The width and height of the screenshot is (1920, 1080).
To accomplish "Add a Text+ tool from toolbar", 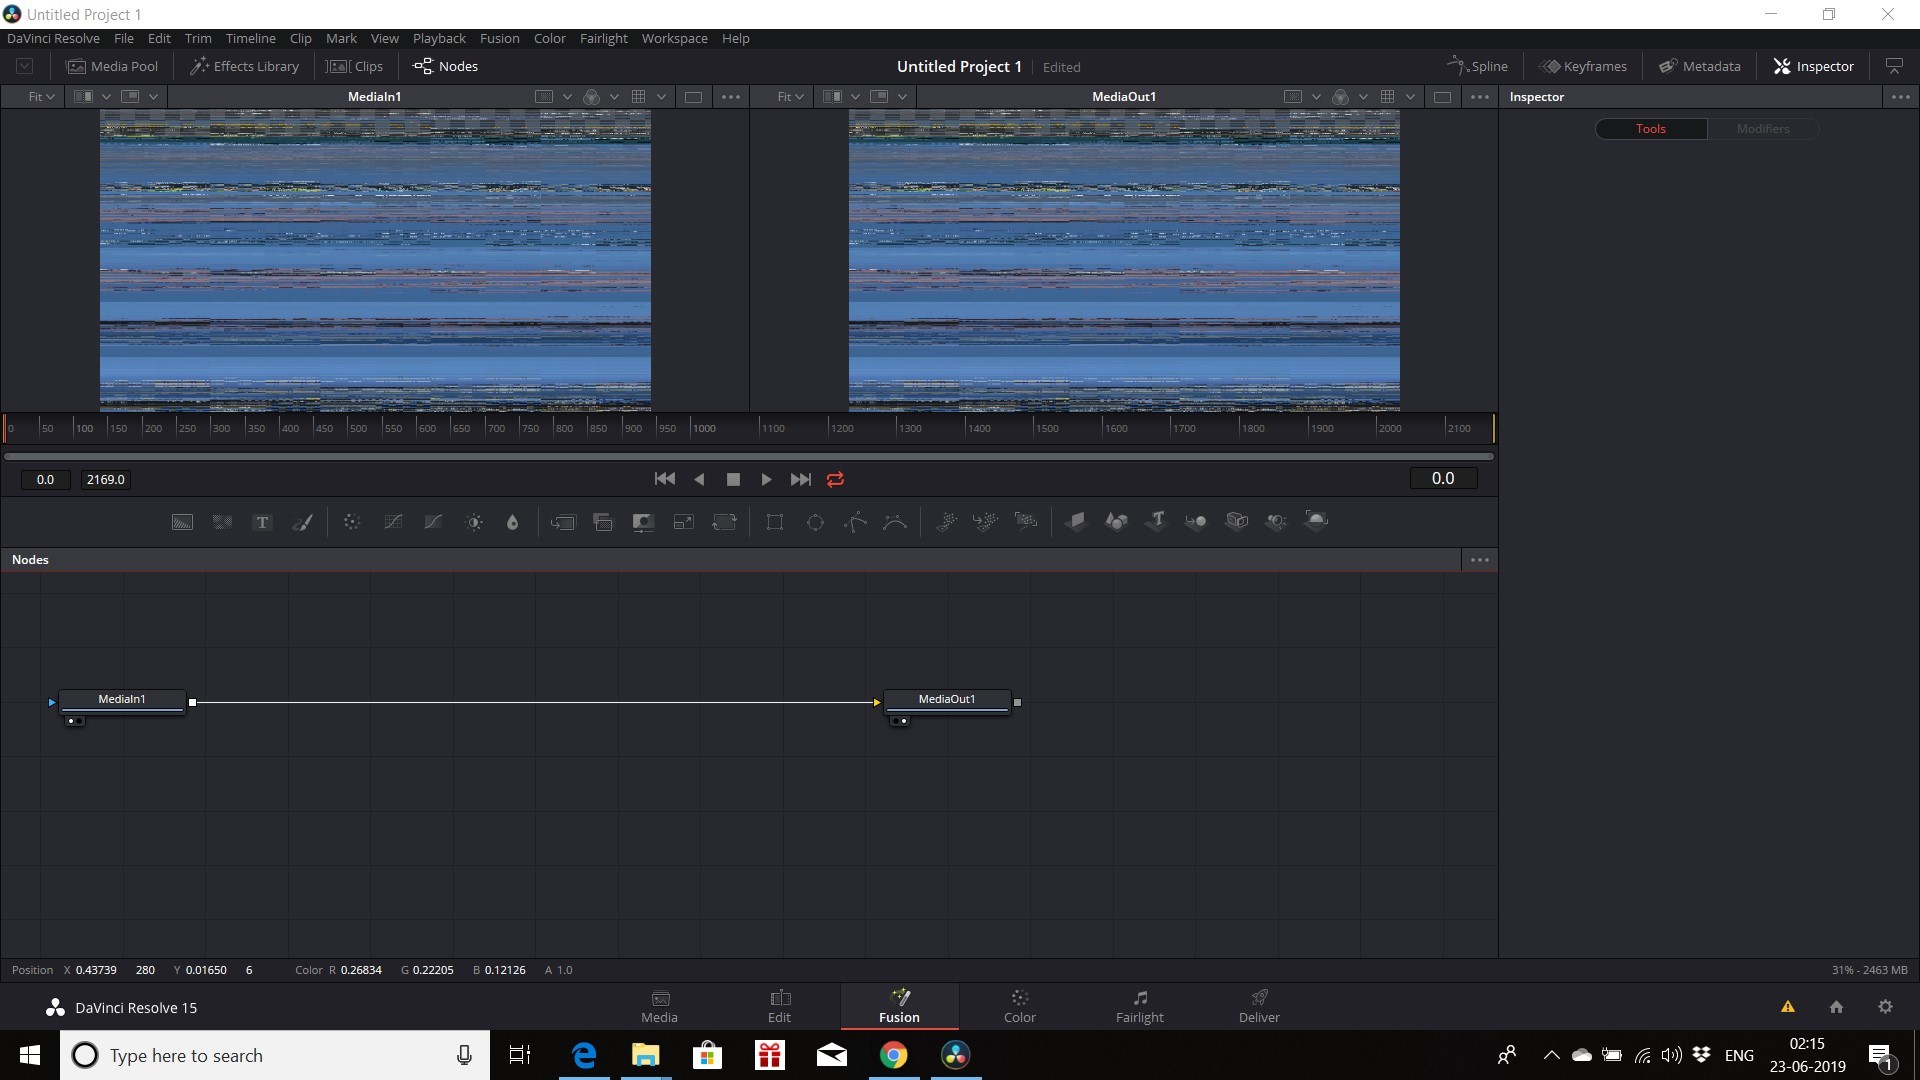I will click(262, 522).
